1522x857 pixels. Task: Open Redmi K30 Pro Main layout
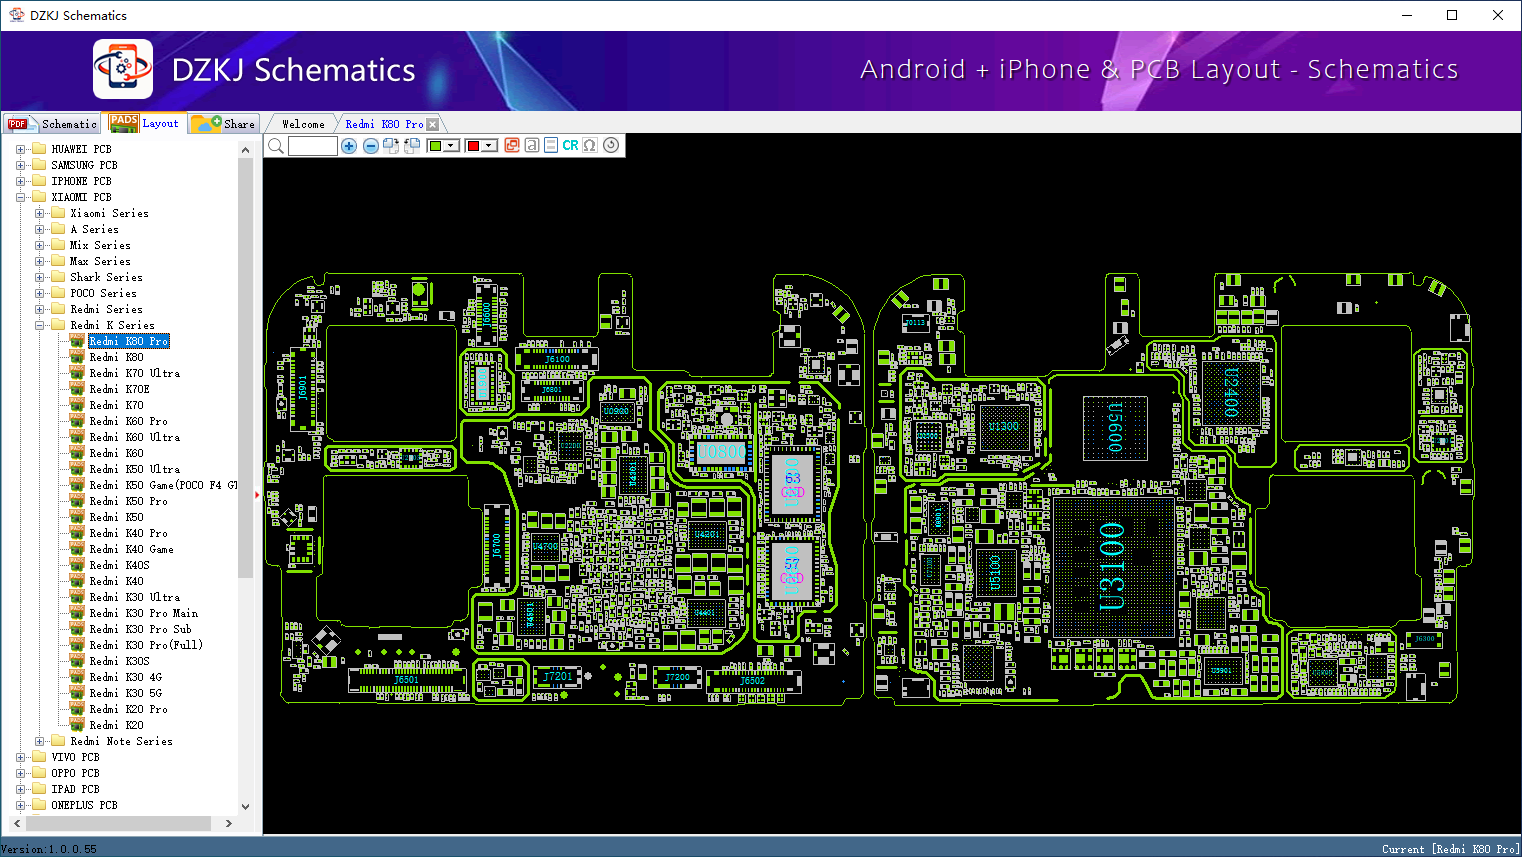(144, 613)
